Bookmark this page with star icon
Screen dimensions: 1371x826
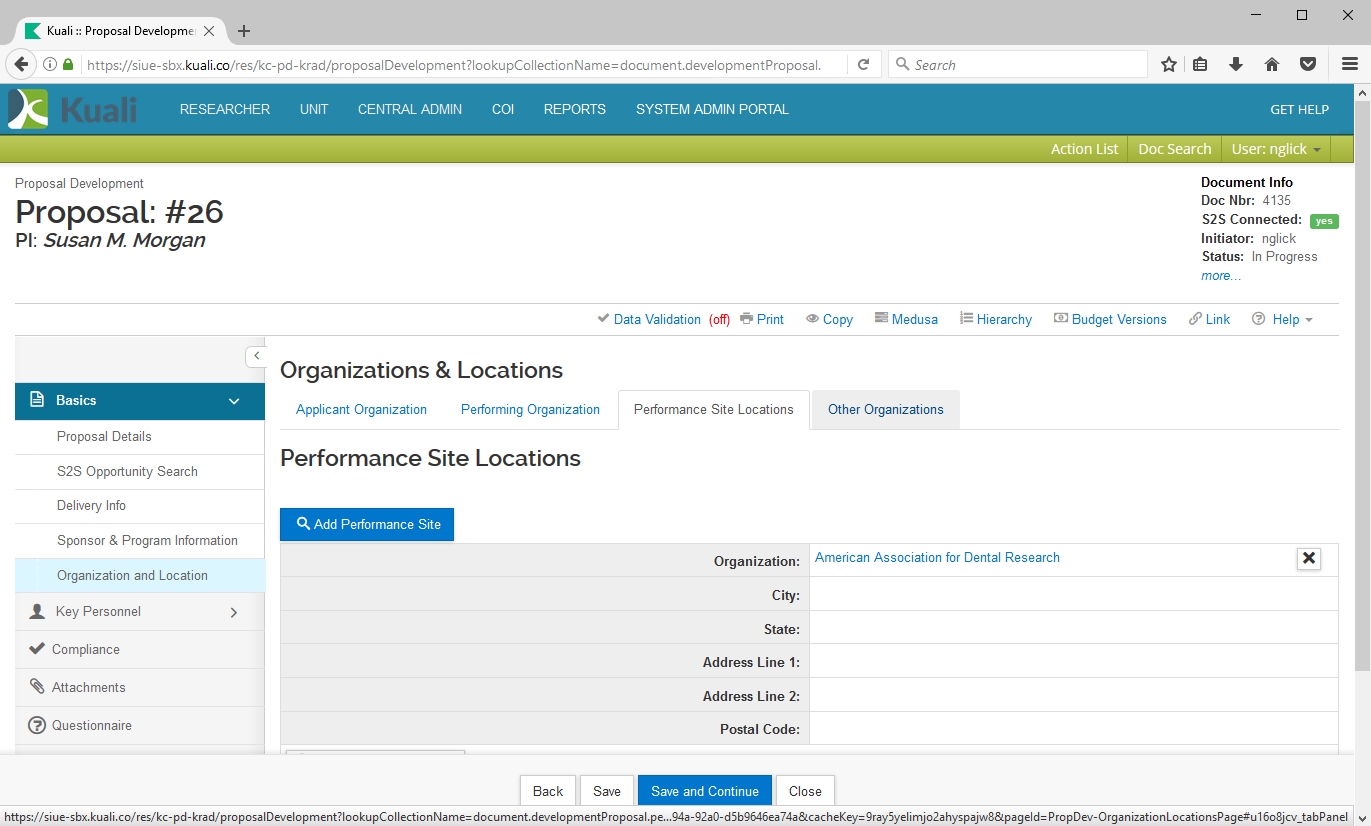pyautogui.click(x=1168, y=65)
